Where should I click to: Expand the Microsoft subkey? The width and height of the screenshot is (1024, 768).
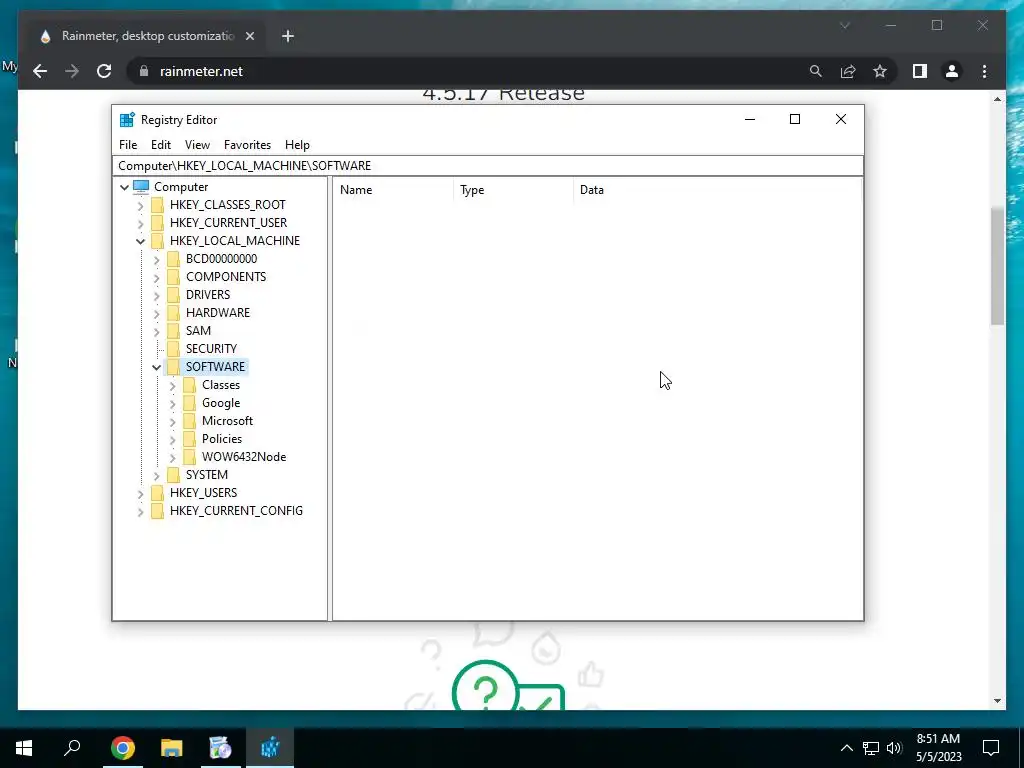click(x=172, y=421)
